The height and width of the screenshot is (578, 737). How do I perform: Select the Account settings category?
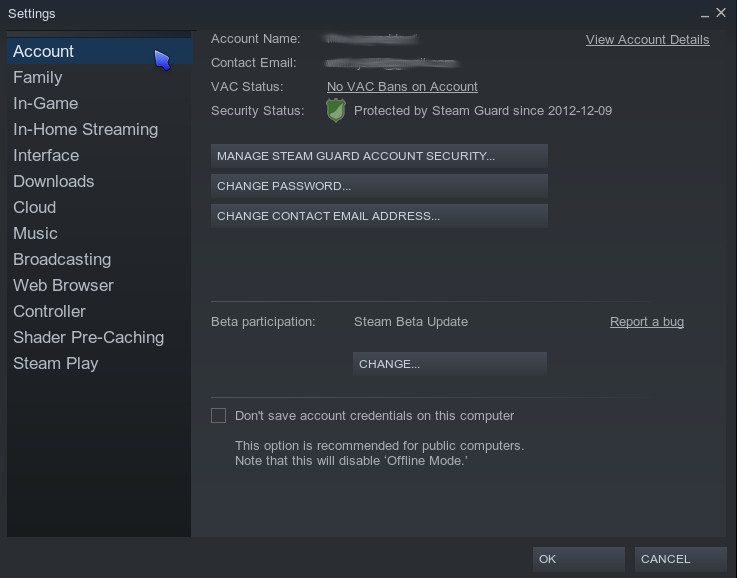pyautogui.click(x=100, y=51)
